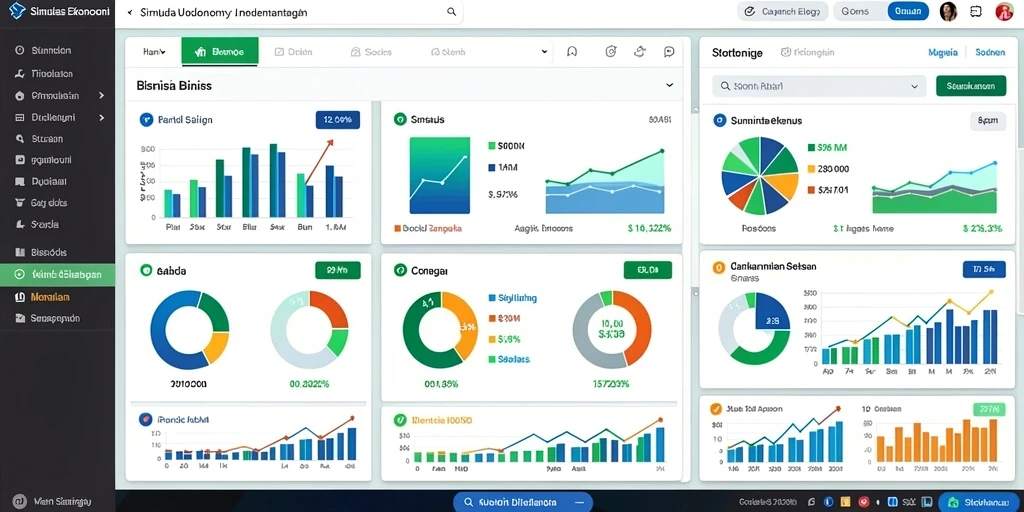Click the Caannch Elogp button

coord(783,11)
